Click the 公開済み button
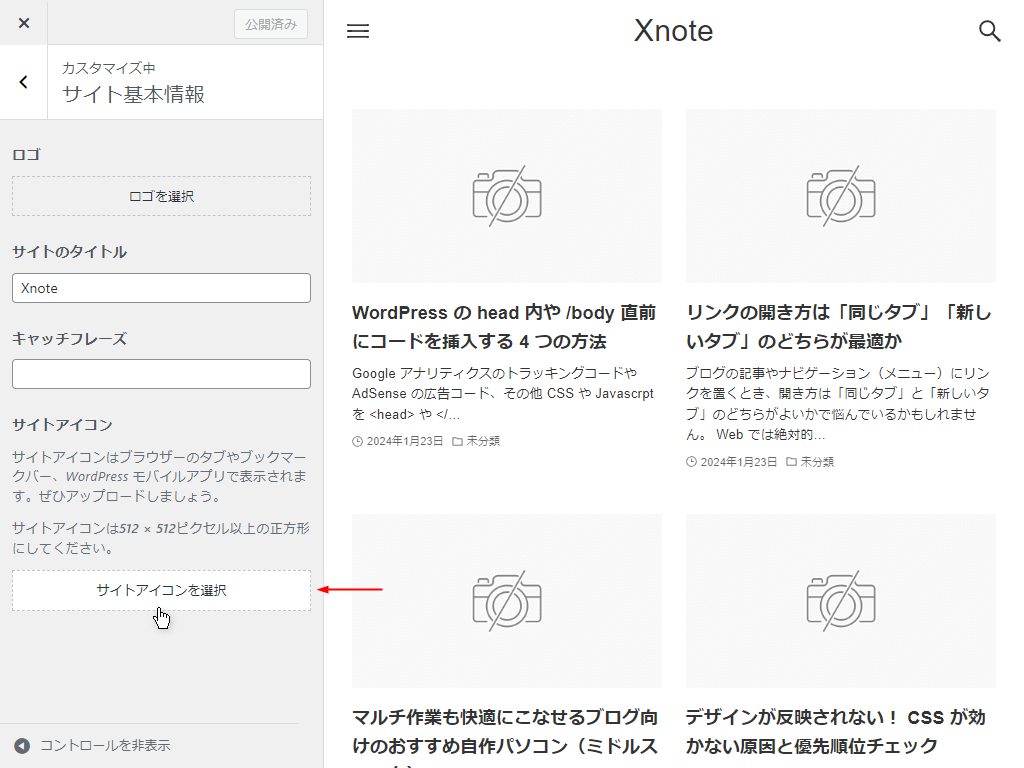 click(270, 22)
